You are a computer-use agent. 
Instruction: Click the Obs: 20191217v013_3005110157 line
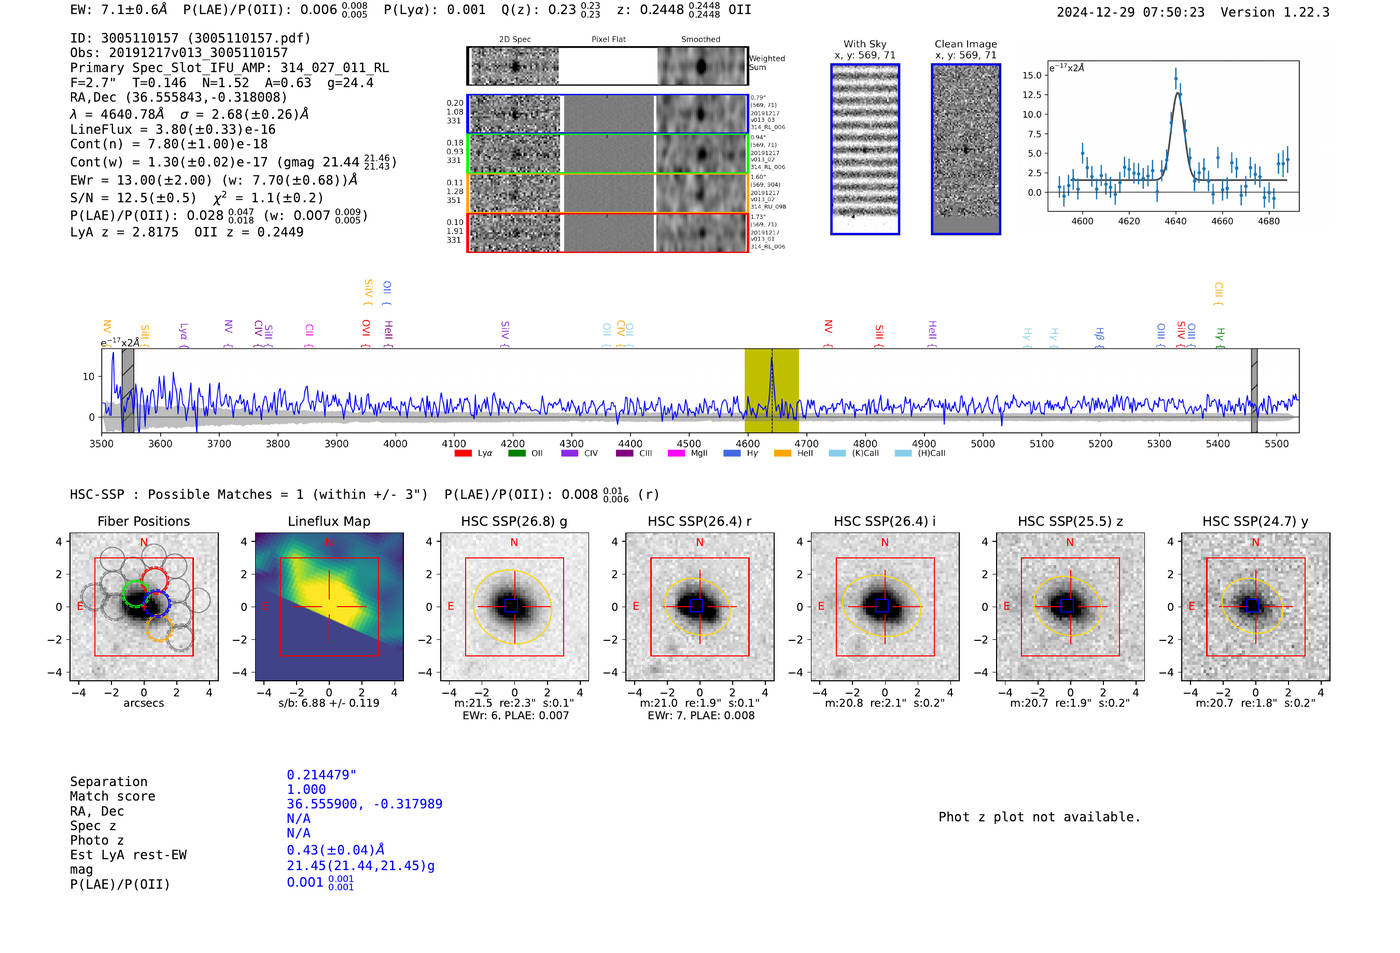[179, 53]
